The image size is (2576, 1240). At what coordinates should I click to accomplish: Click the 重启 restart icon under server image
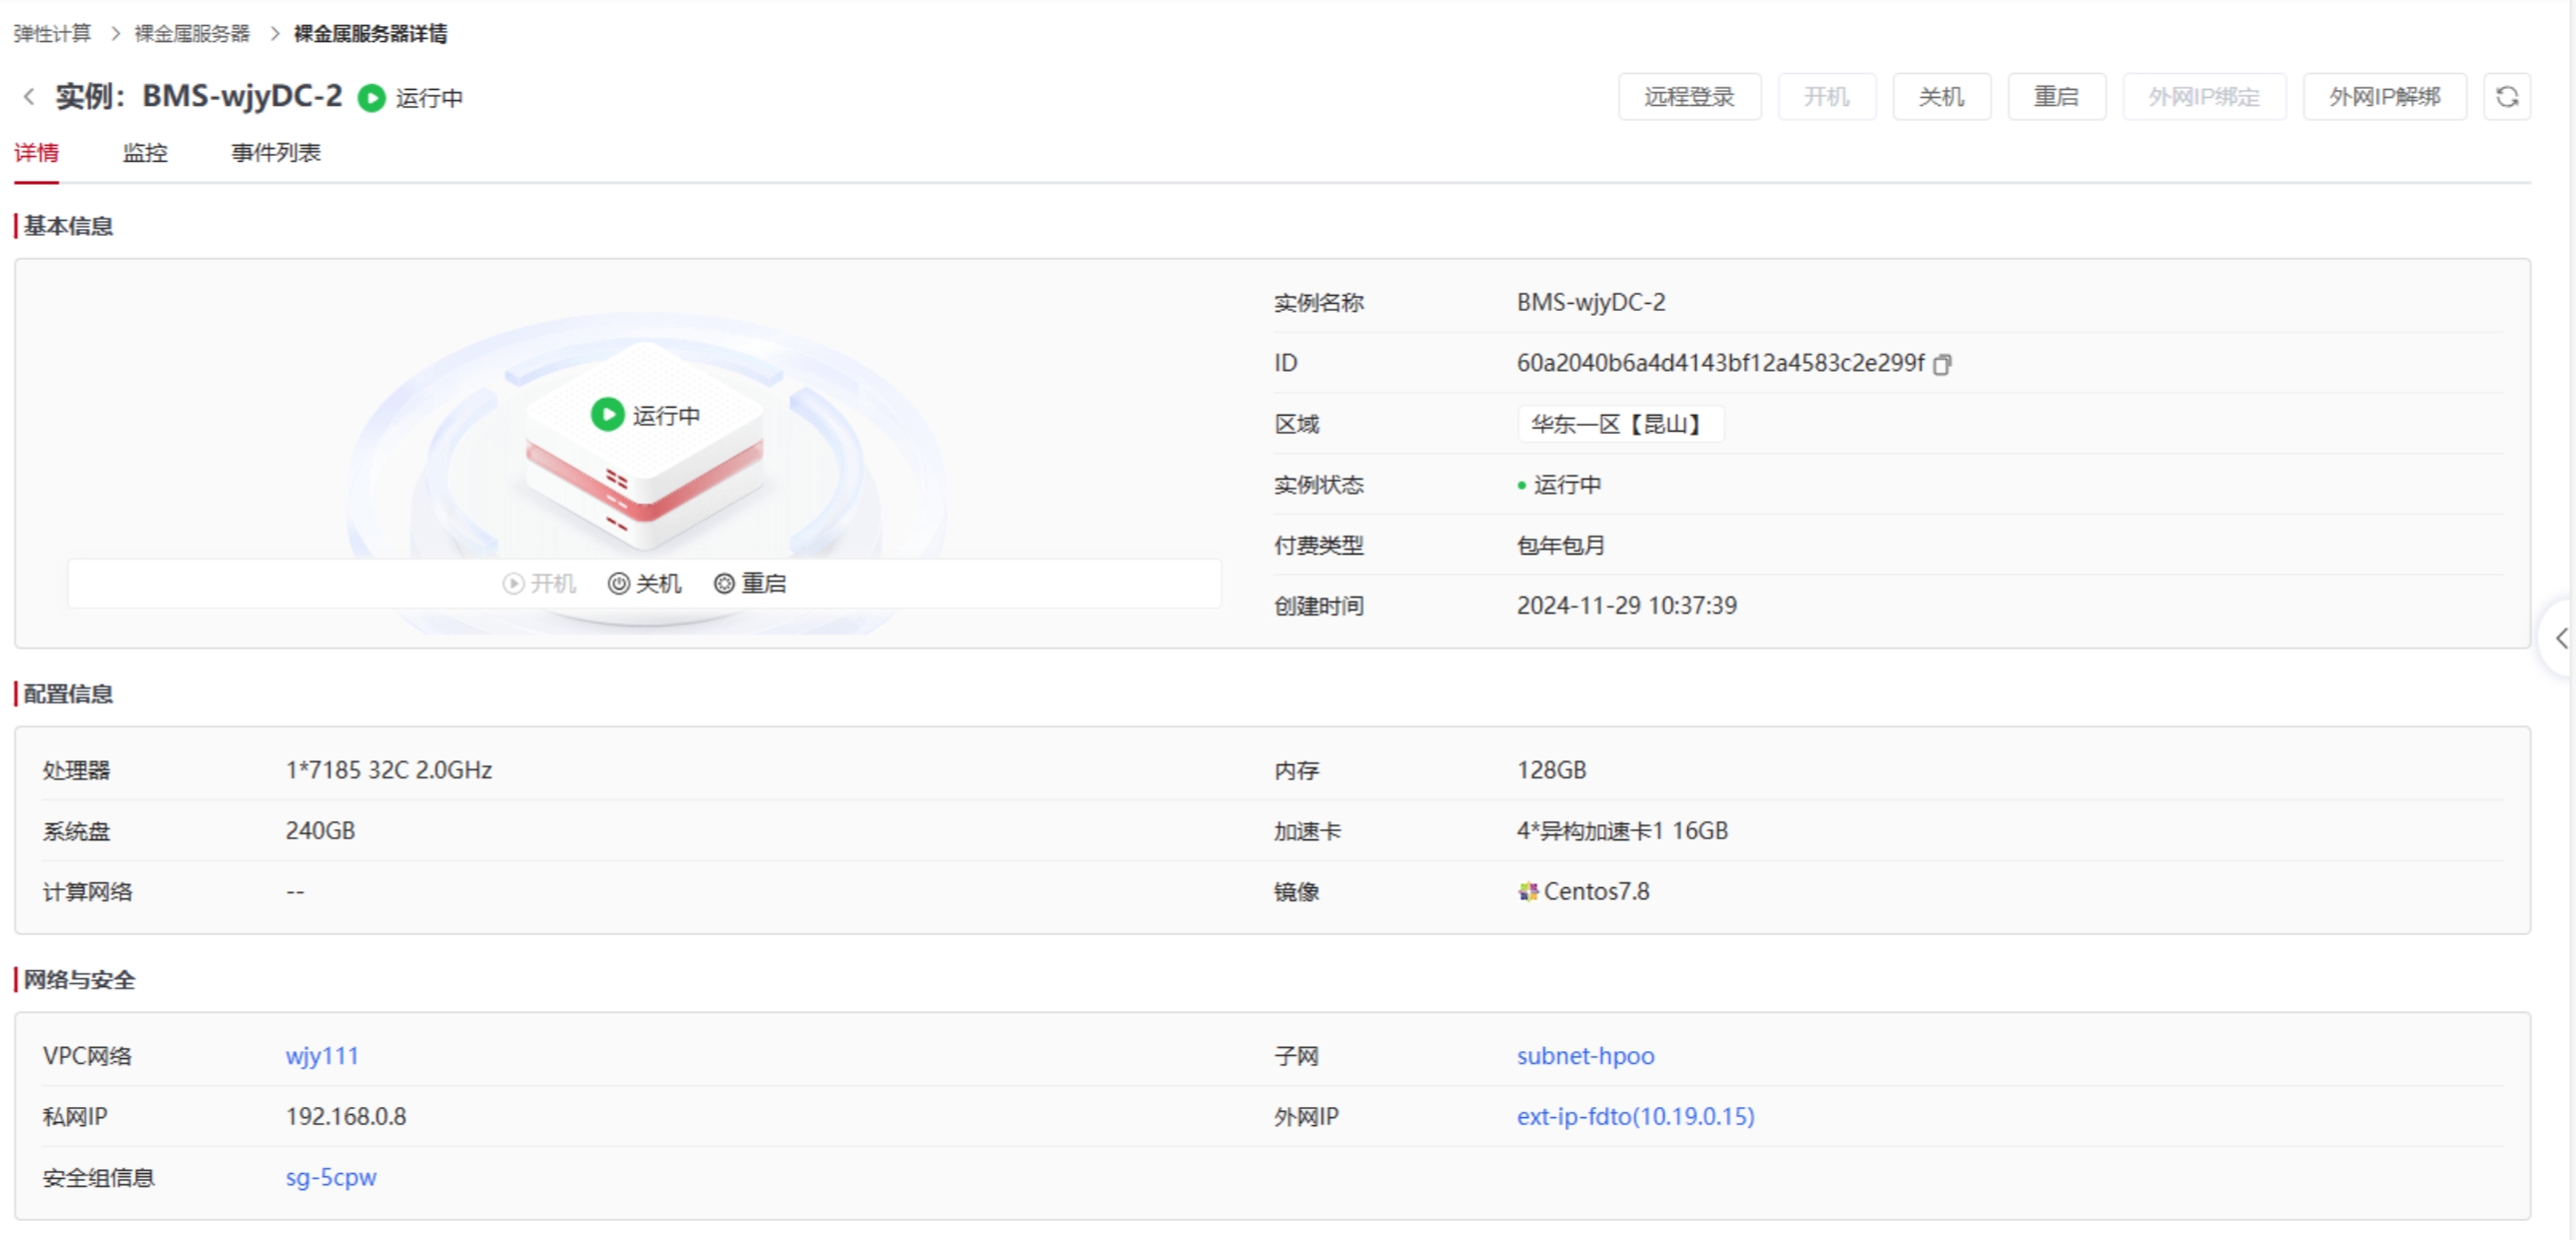[724, 583]
